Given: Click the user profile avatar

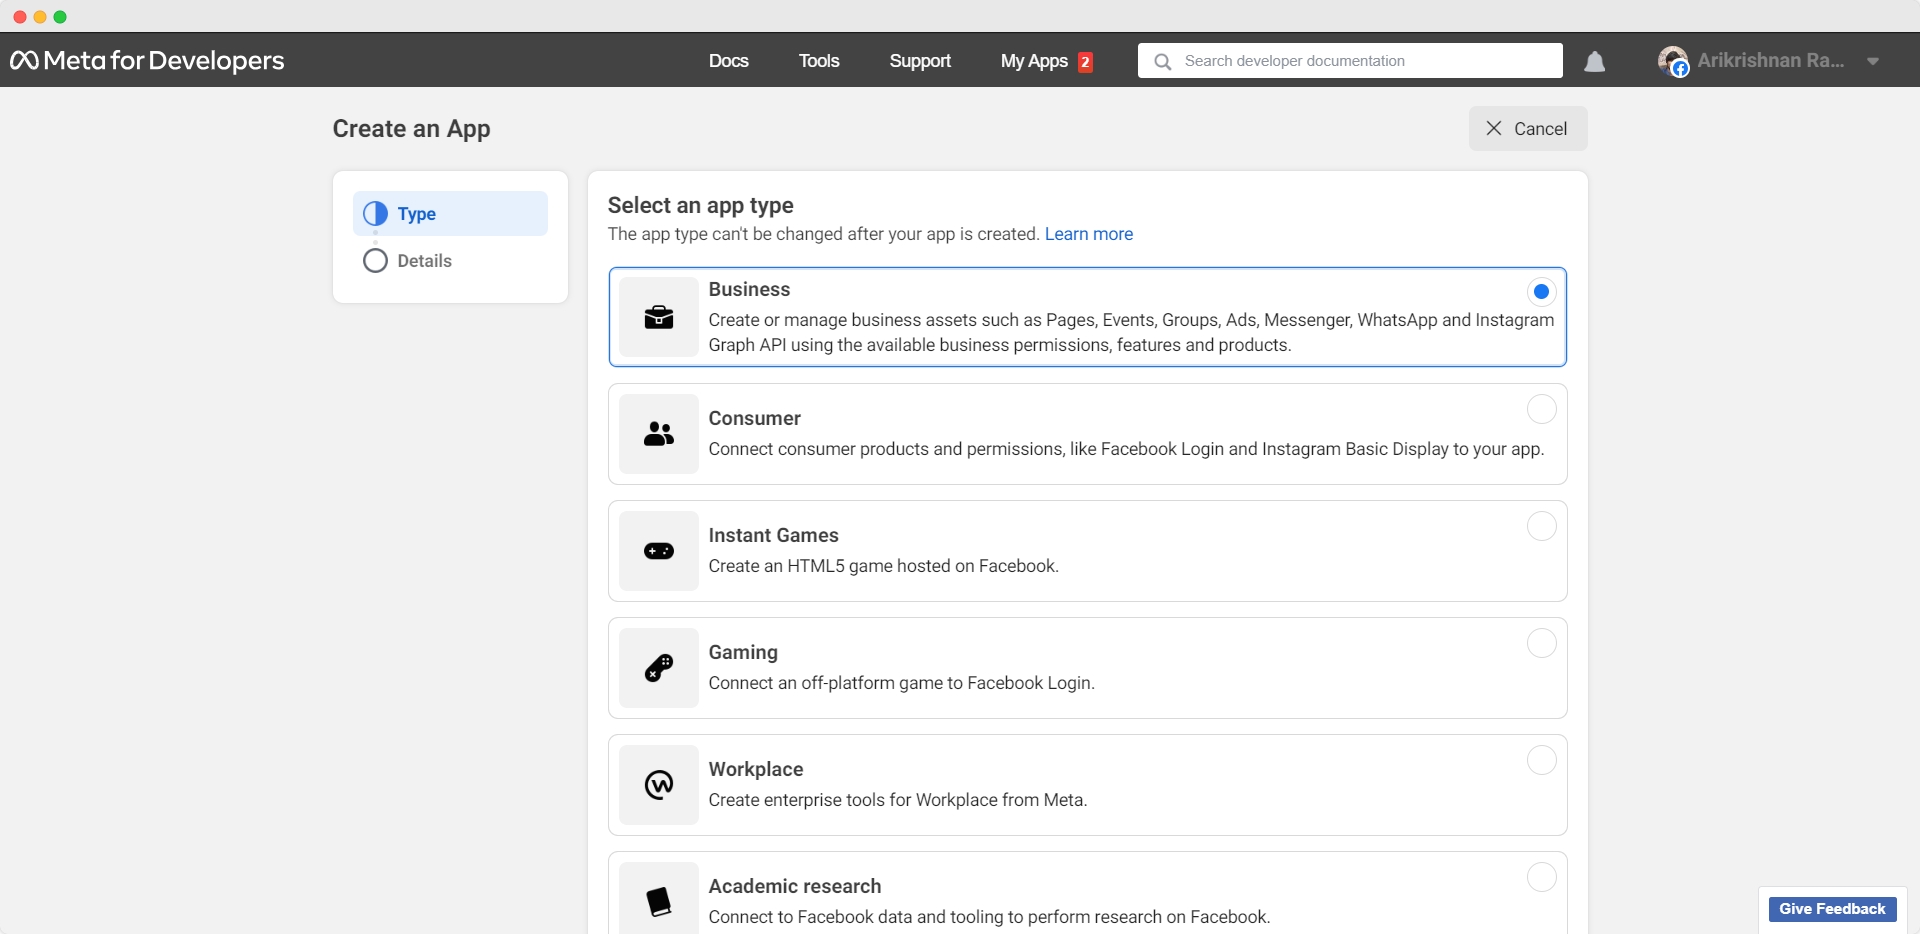Looking at the screenshot, I should pyautogui.click(x=1672, y=61).
